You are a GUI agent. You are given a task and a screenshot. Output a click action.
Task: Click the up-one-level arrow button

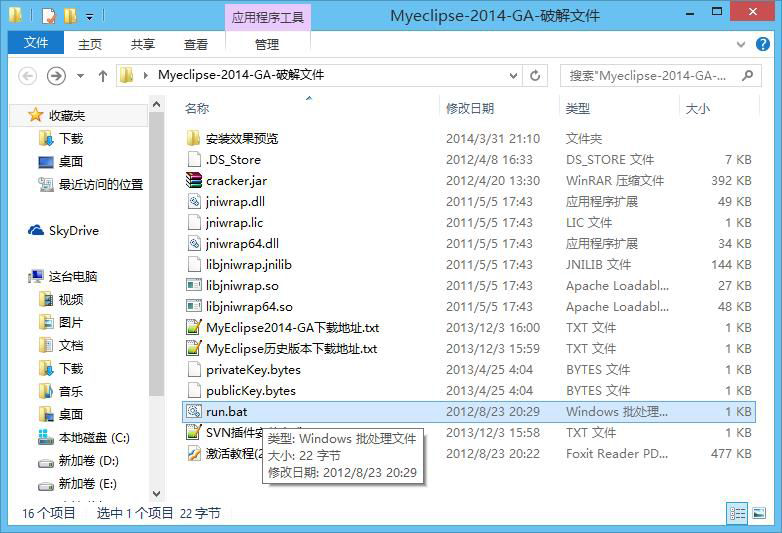pos(102,76)
